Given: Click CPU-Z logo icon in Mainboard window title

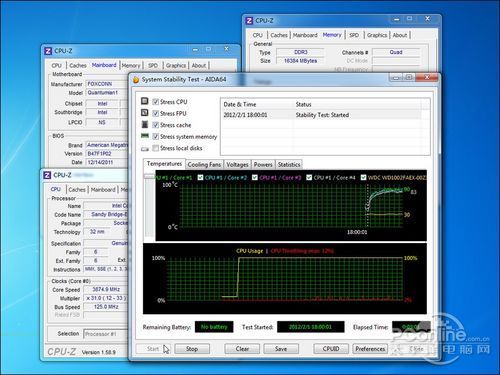Looking at the screenshot, I should pos(48,51).
